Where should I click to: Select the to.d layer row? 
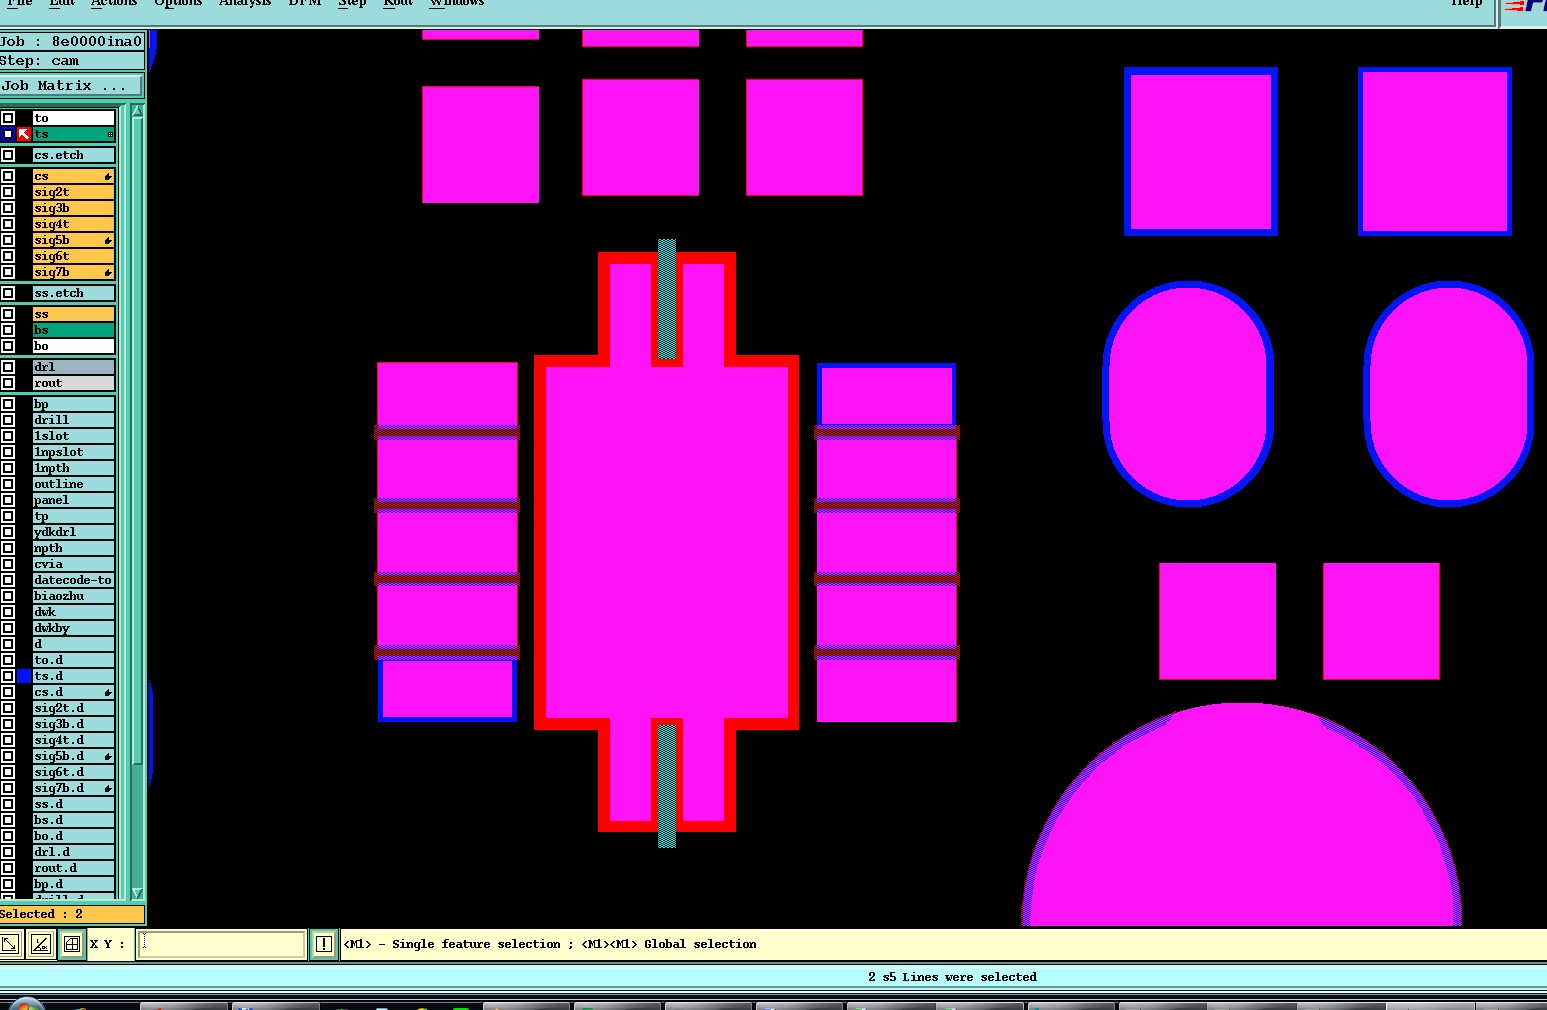click(73, 660)
